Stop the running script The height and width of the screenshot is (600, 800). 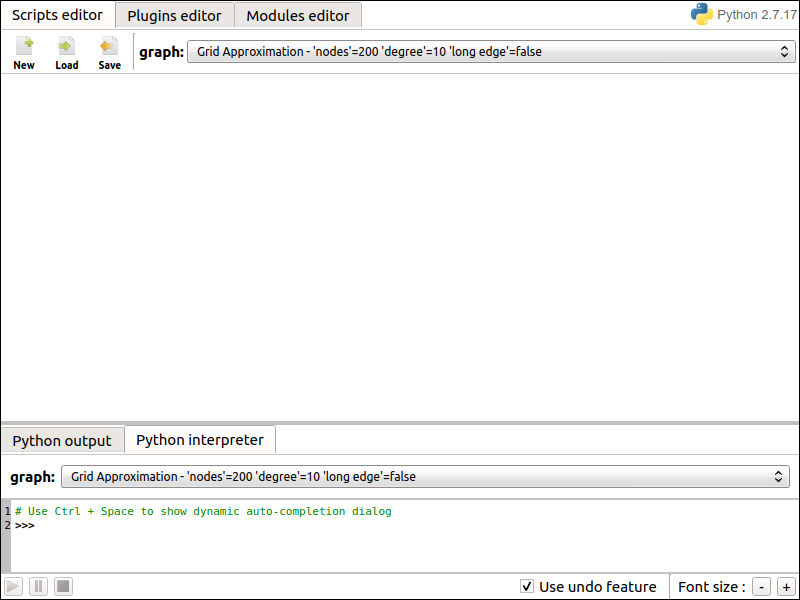[x=63, y=587]
